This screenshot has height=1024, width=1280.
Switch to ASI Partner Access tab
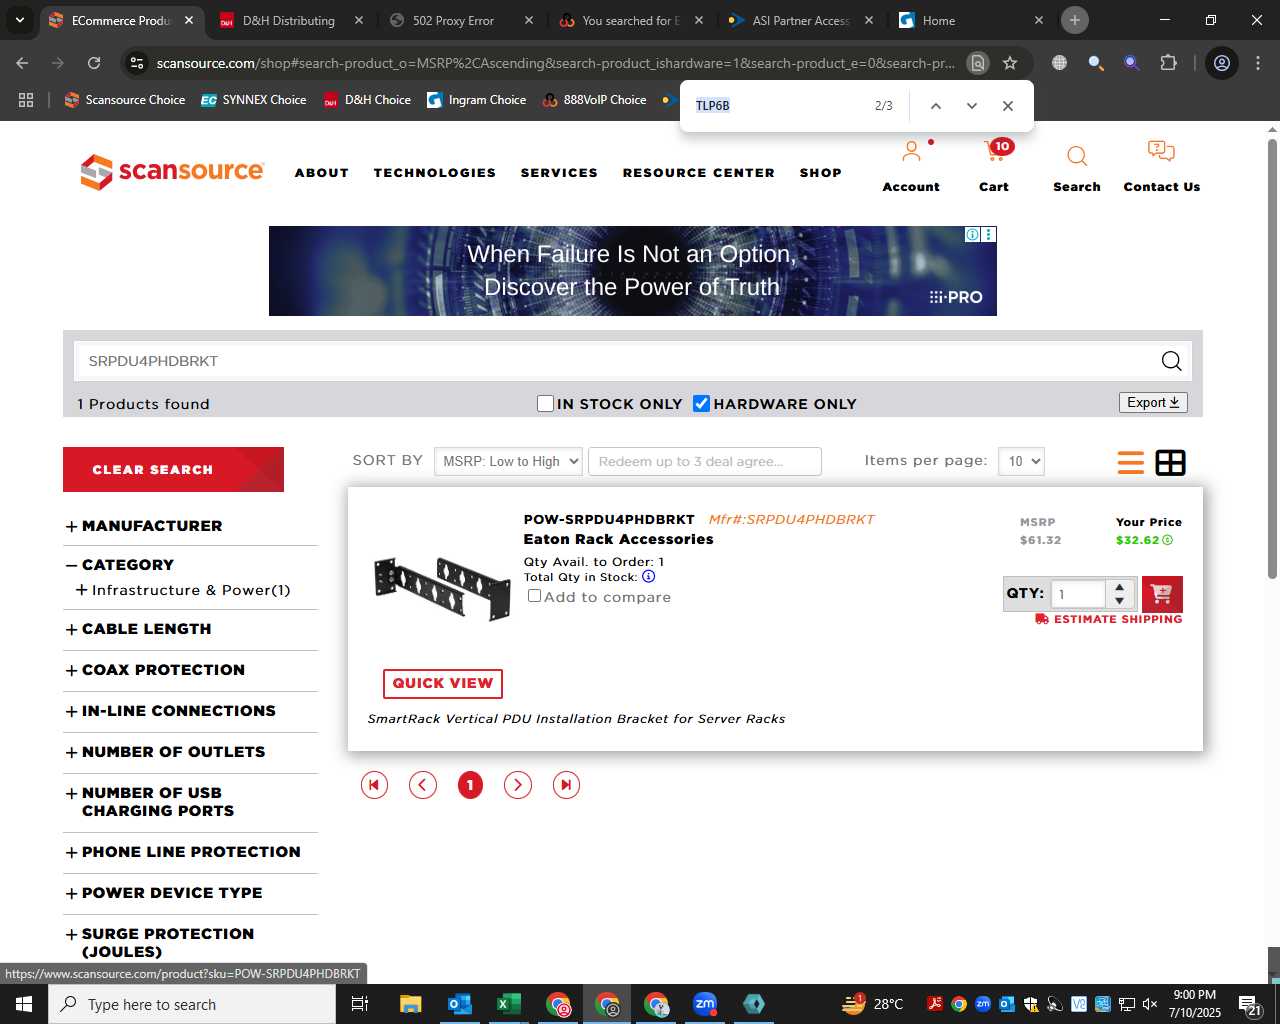(x=800, y=20)
